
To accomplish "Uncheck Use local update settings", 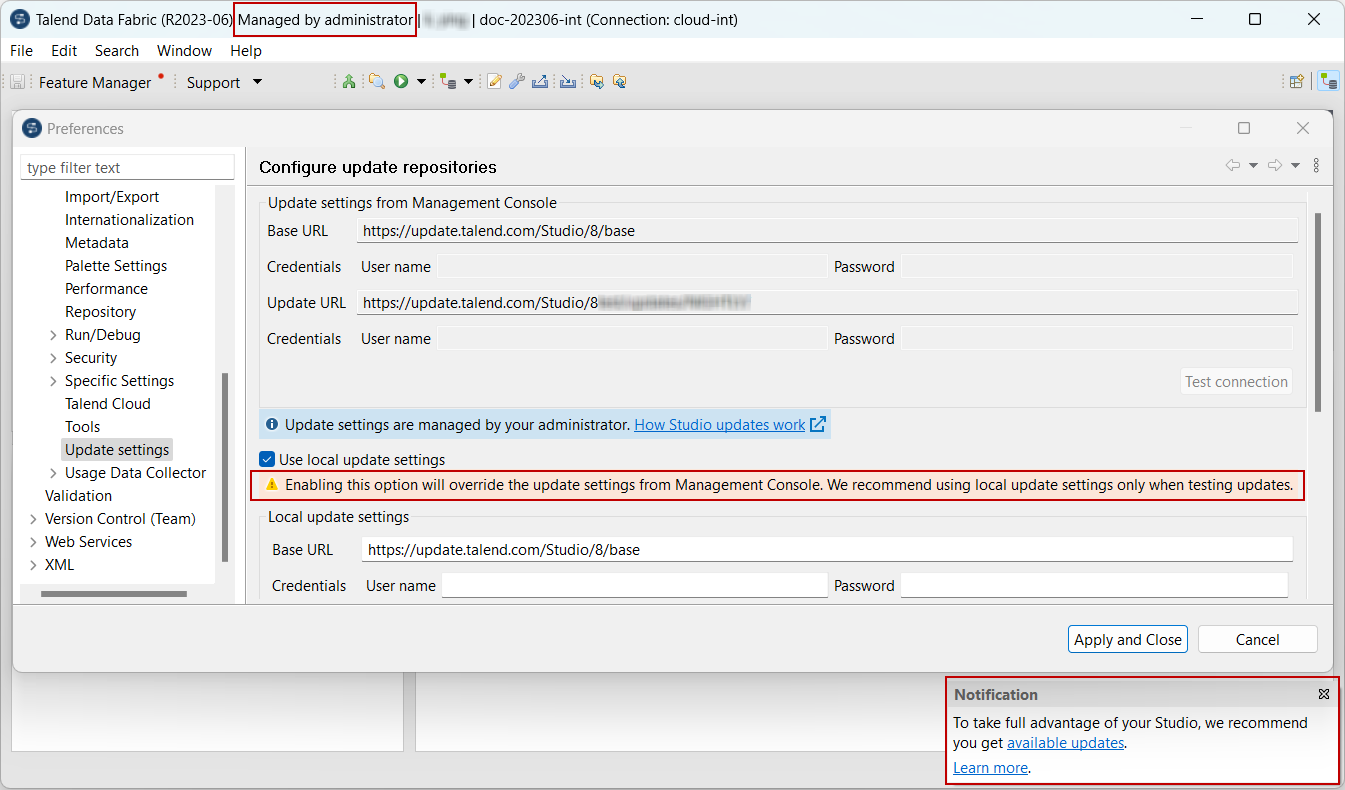I will point(267,460).
